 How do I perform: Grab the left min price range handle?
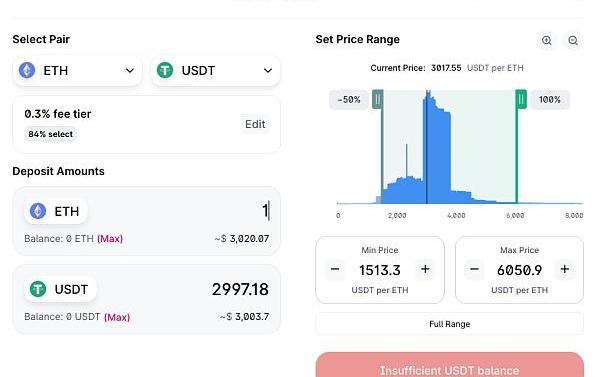(x=378, y=100)
